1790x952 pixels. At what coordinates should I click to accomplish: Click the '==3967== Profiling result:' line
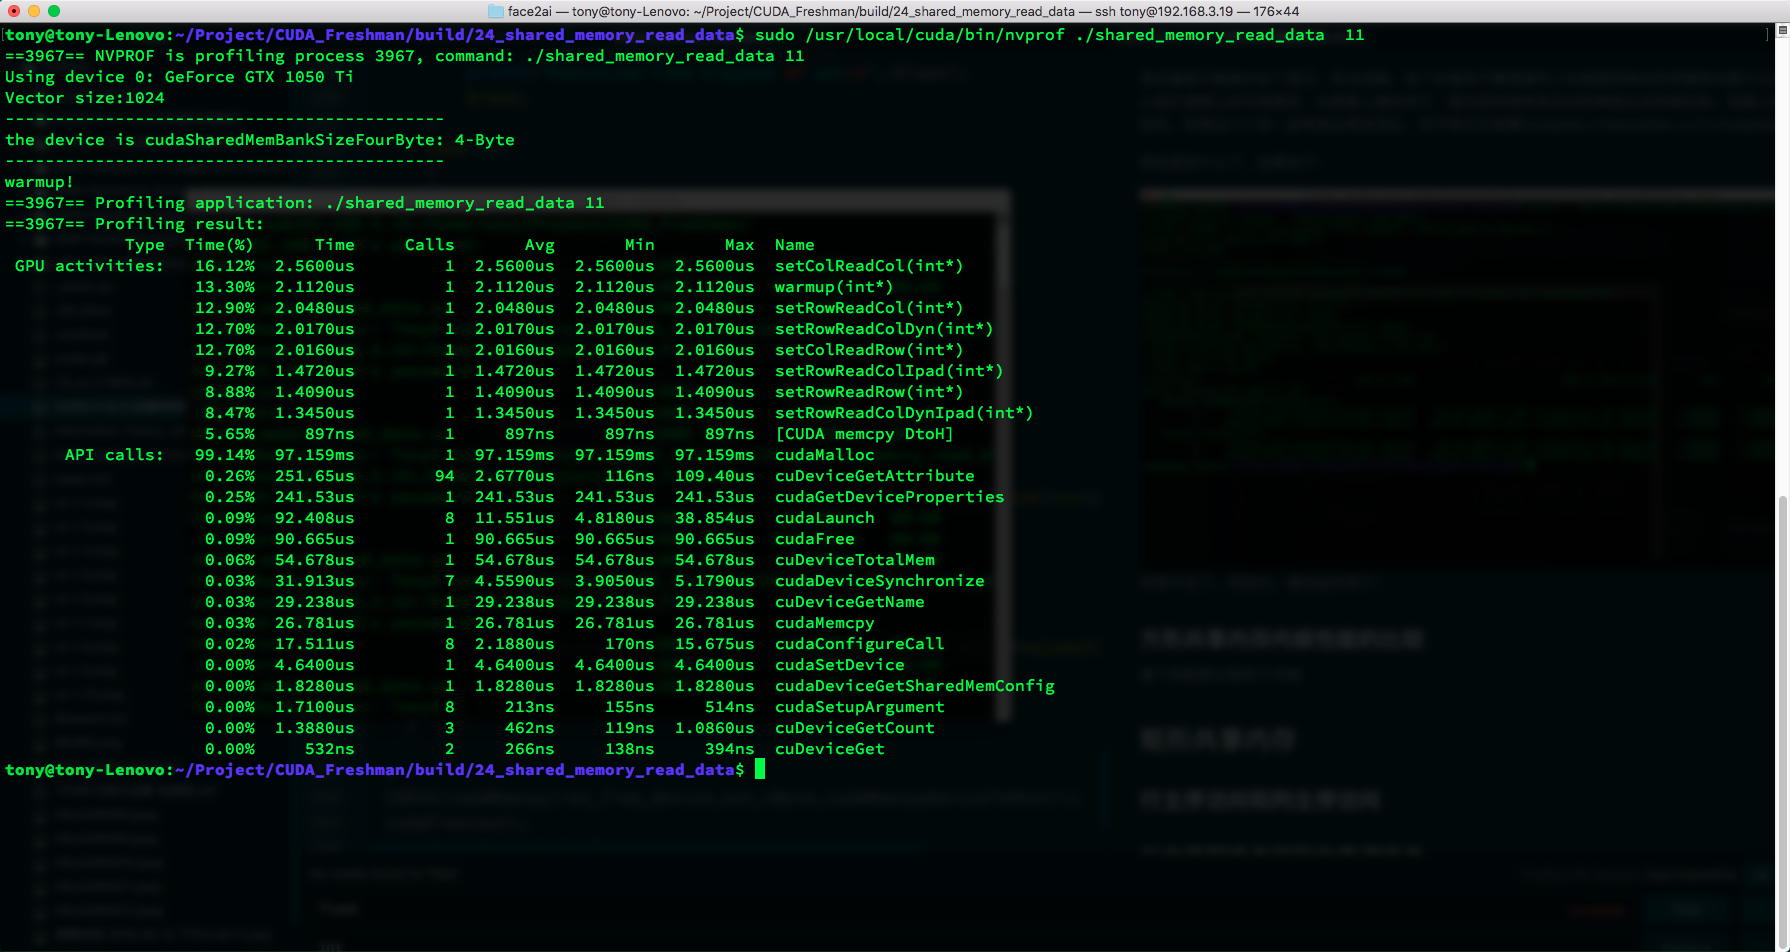pyautogui.click(x=134, y=224)
